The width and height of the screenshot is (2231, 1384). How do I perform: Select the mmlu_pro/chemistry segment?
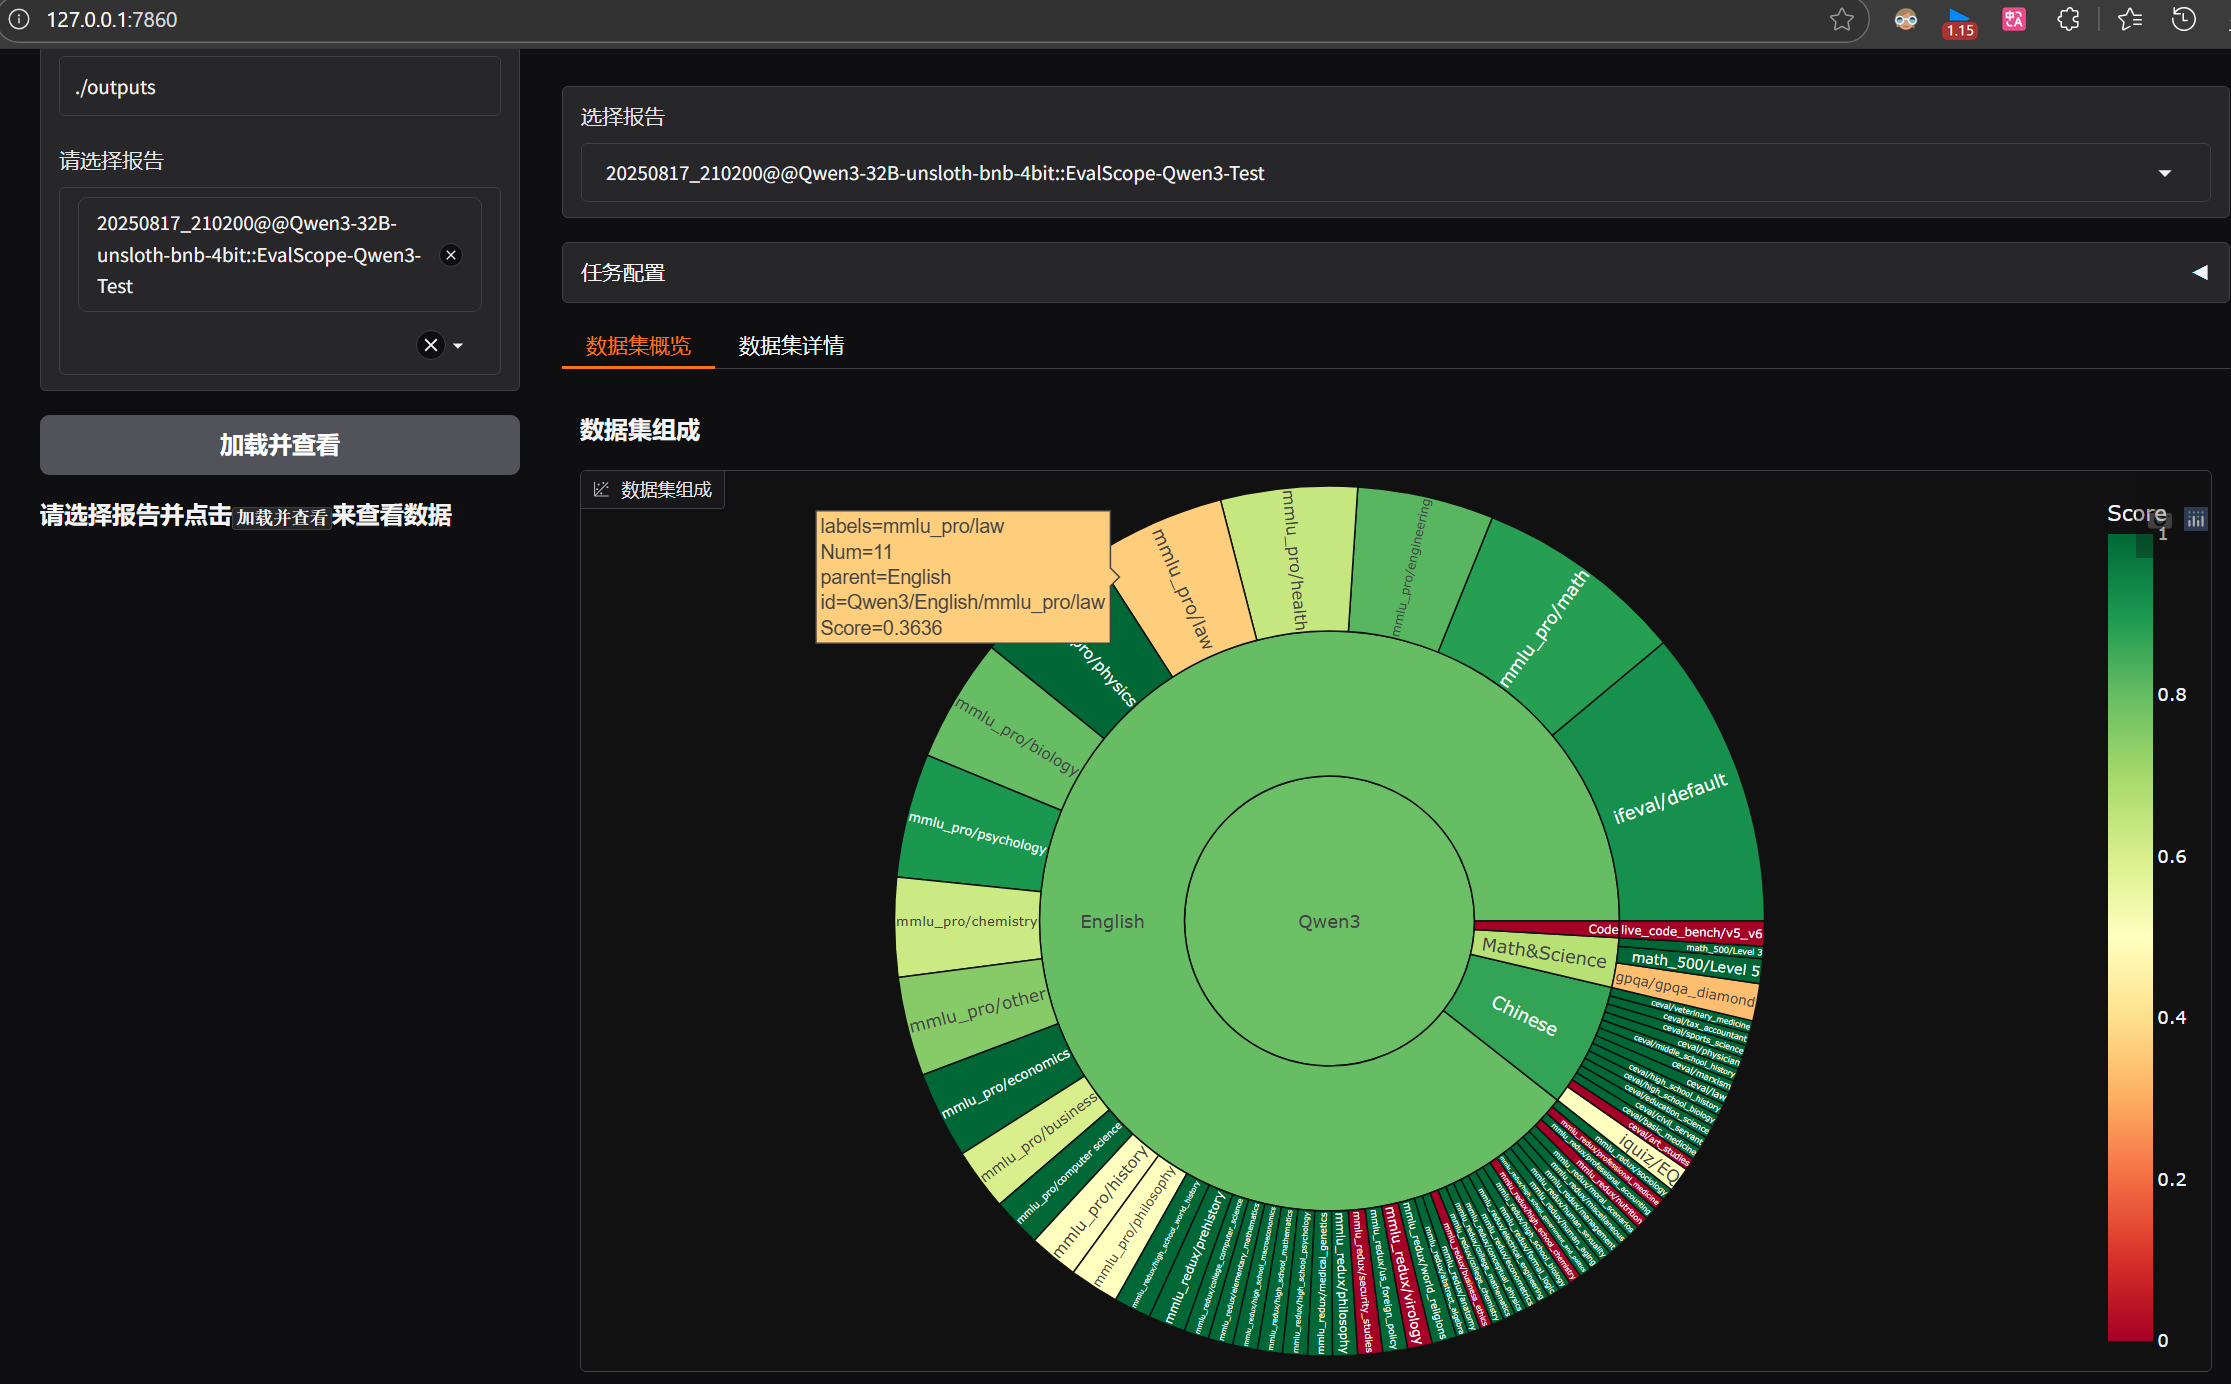[x=966, y=921]
